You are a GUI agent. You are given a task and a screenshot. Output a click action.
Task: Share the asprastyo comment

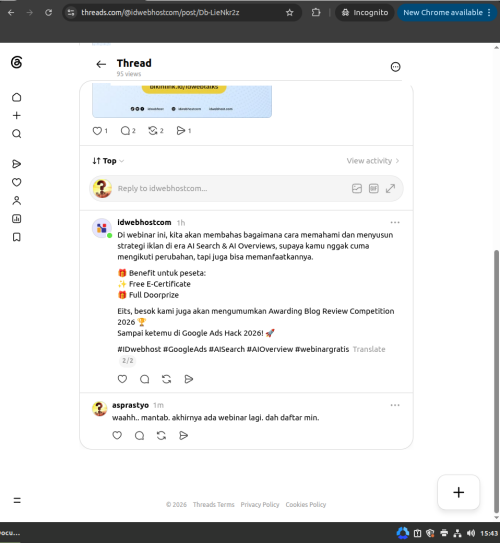[184, 435]
